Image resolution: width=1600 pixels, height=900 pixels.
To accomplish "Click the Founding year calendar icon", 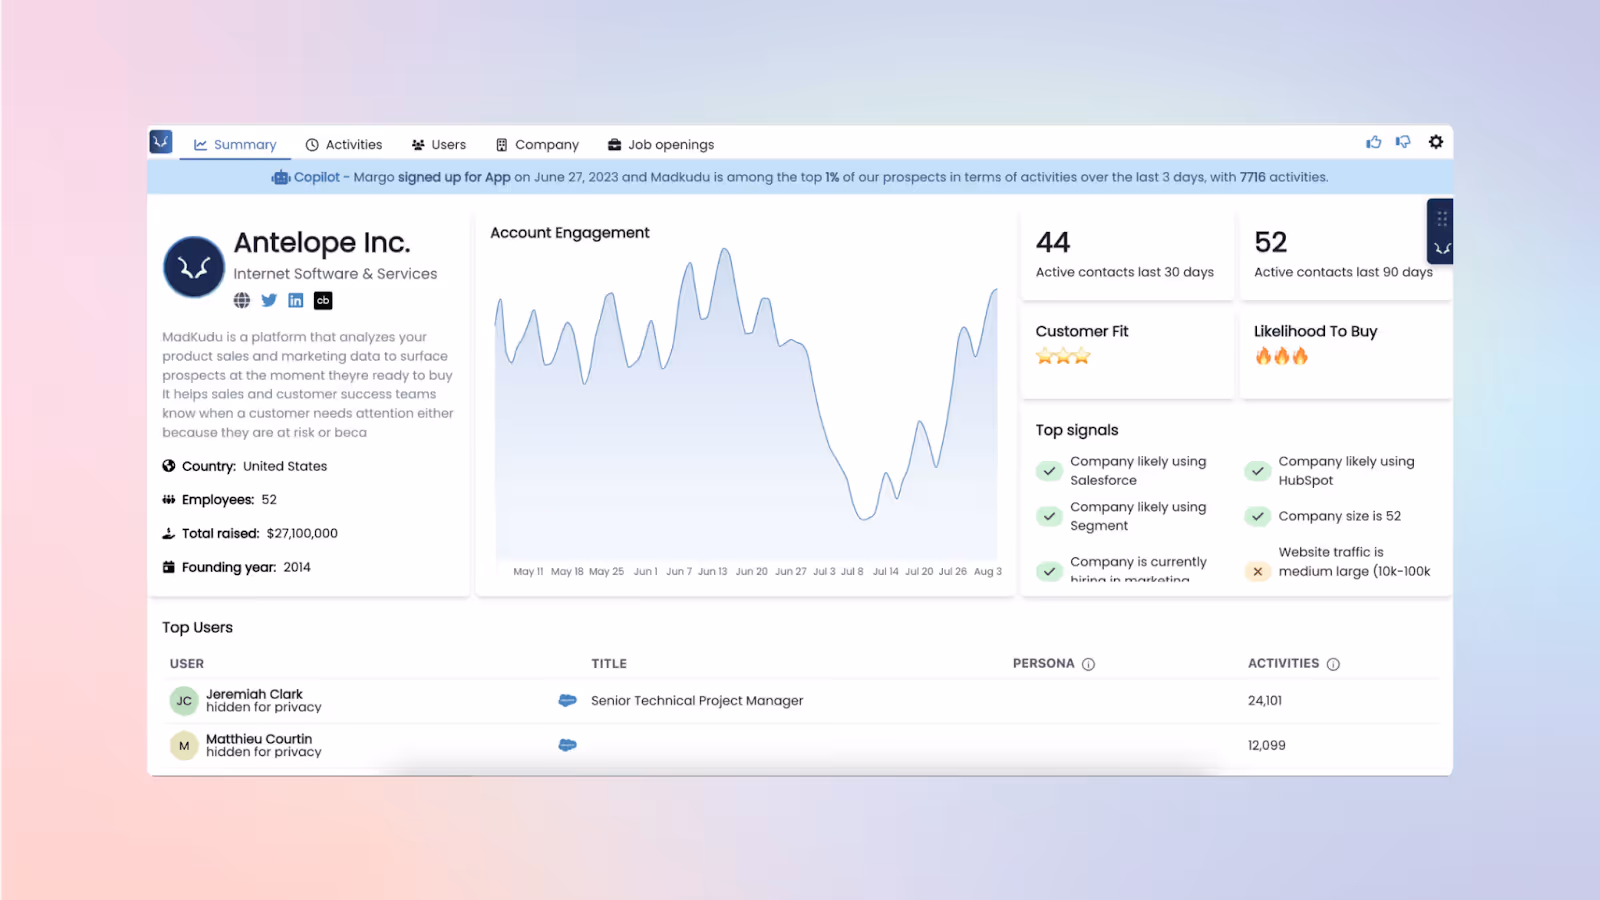I will coord(169,567).
